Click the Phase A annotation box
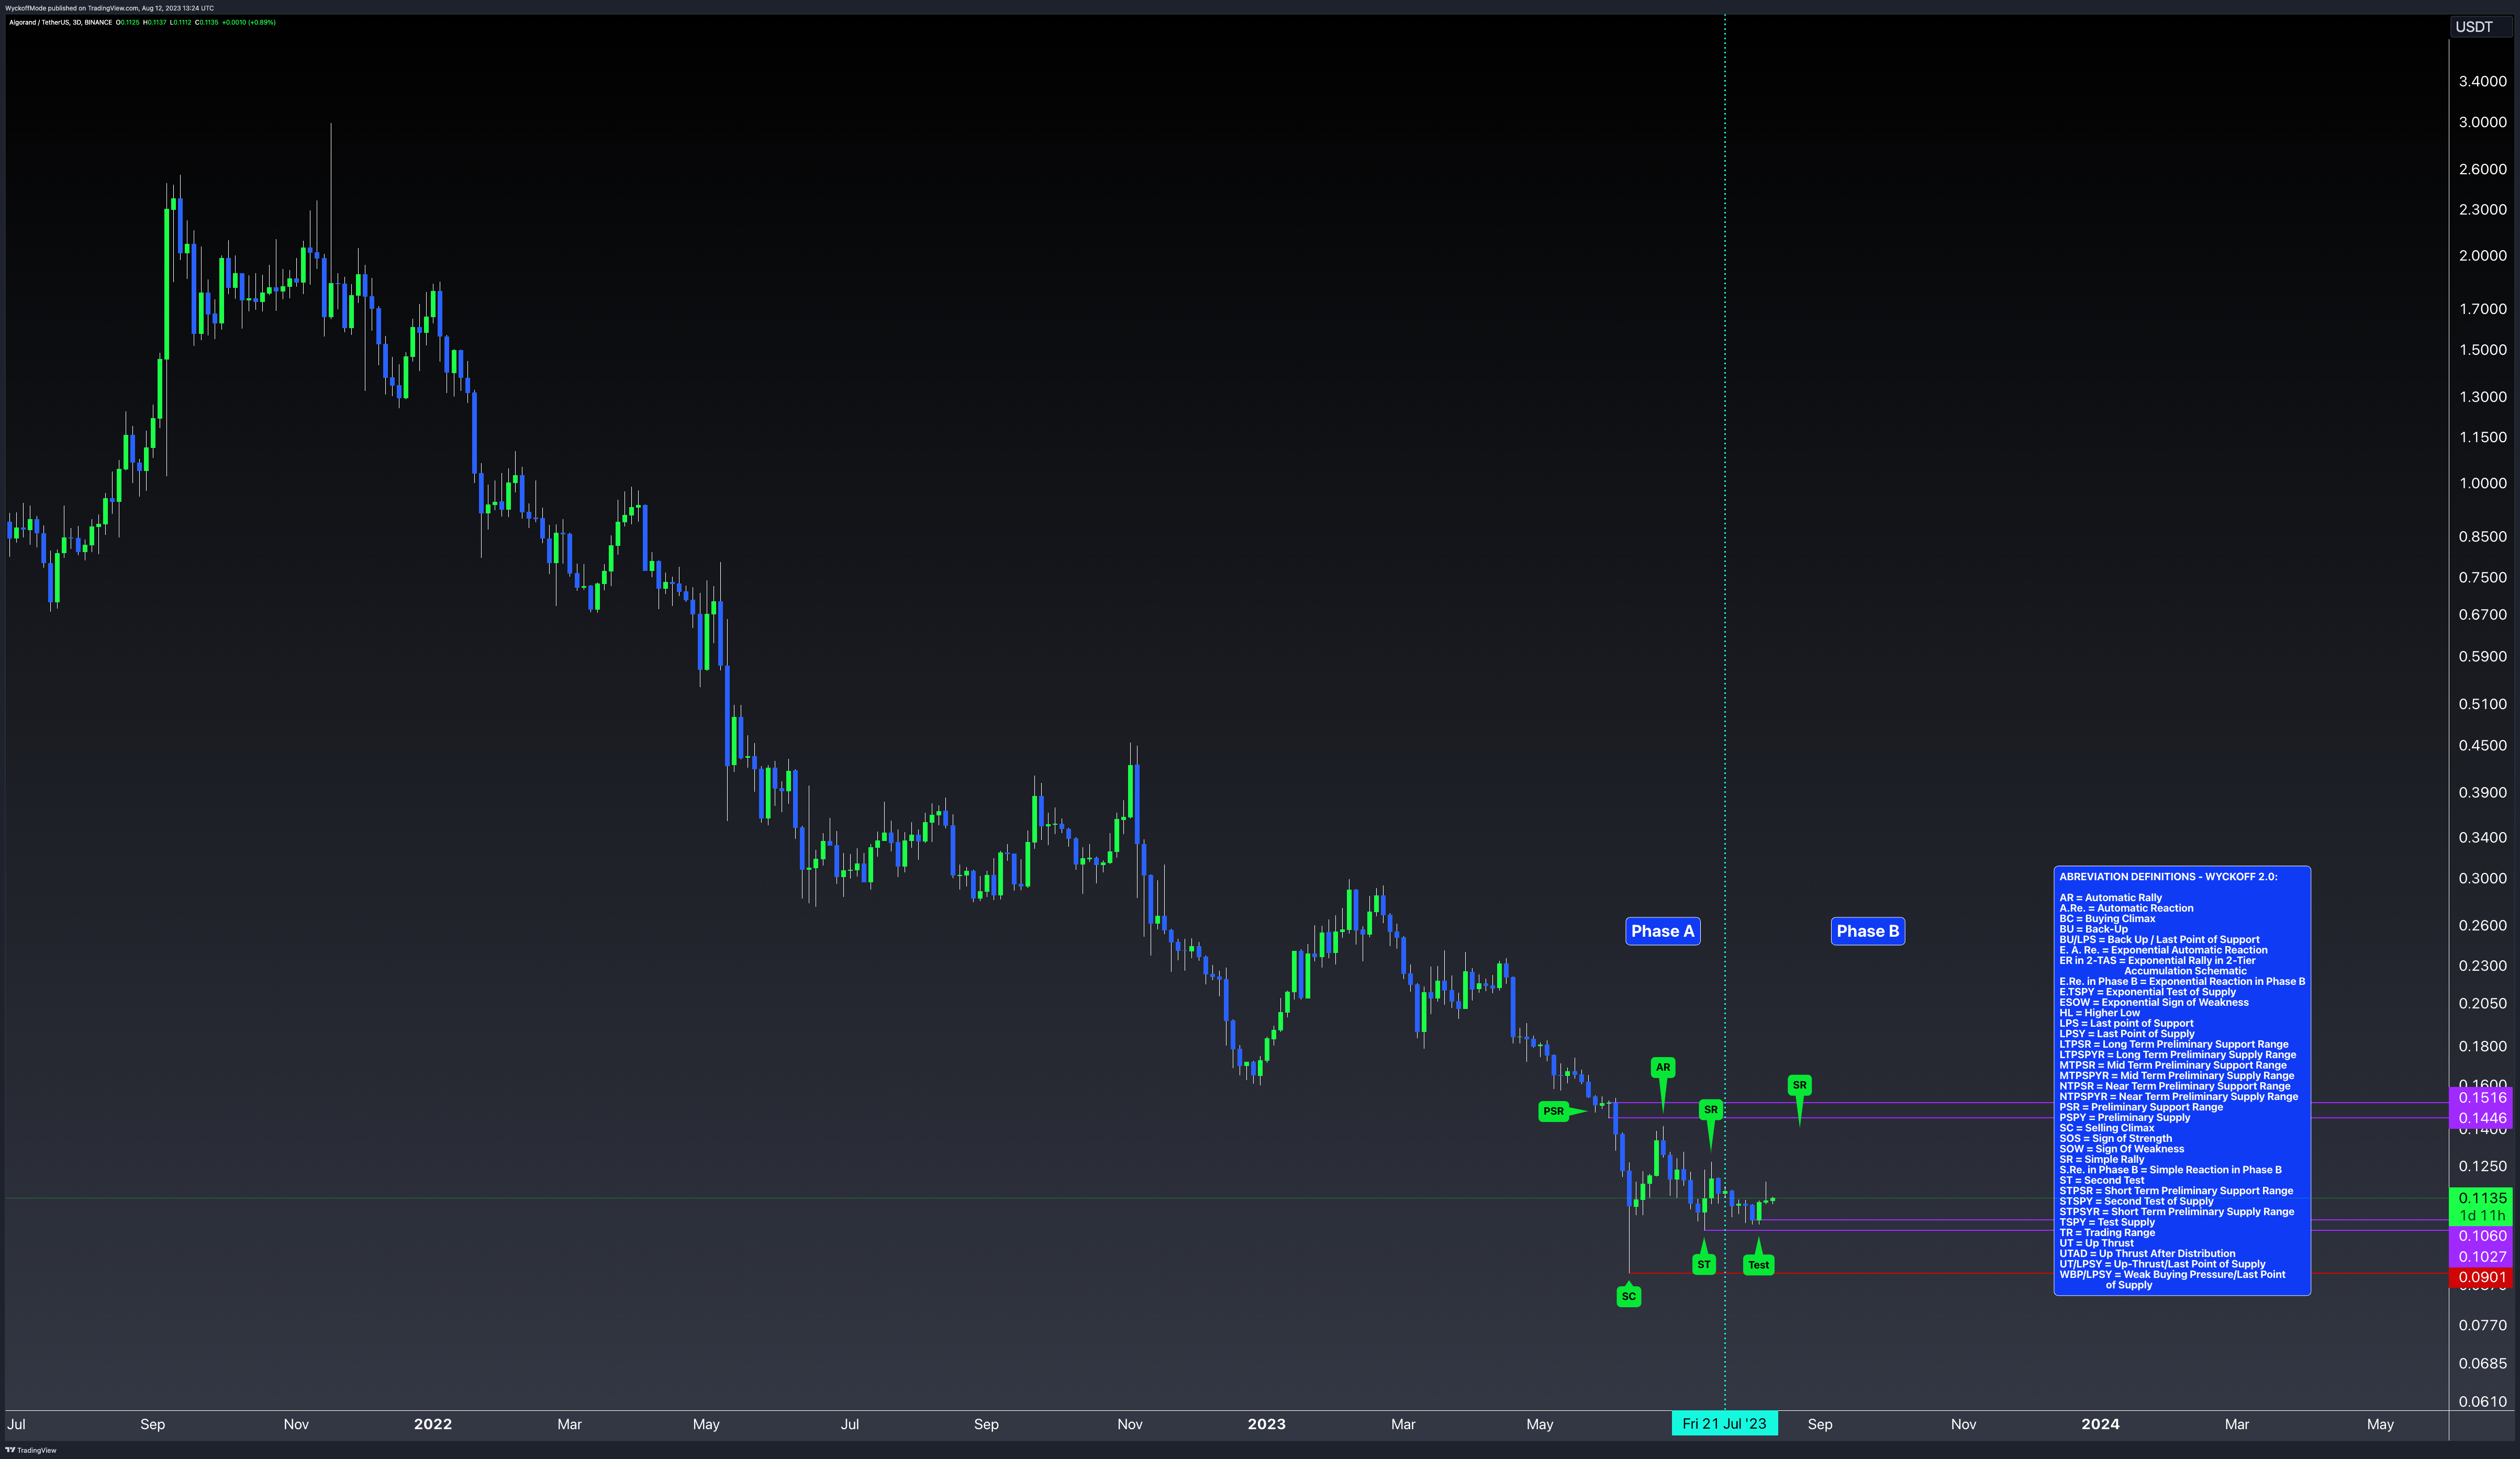The width and height of the screenshot is (2520, 1459). 1663,931
